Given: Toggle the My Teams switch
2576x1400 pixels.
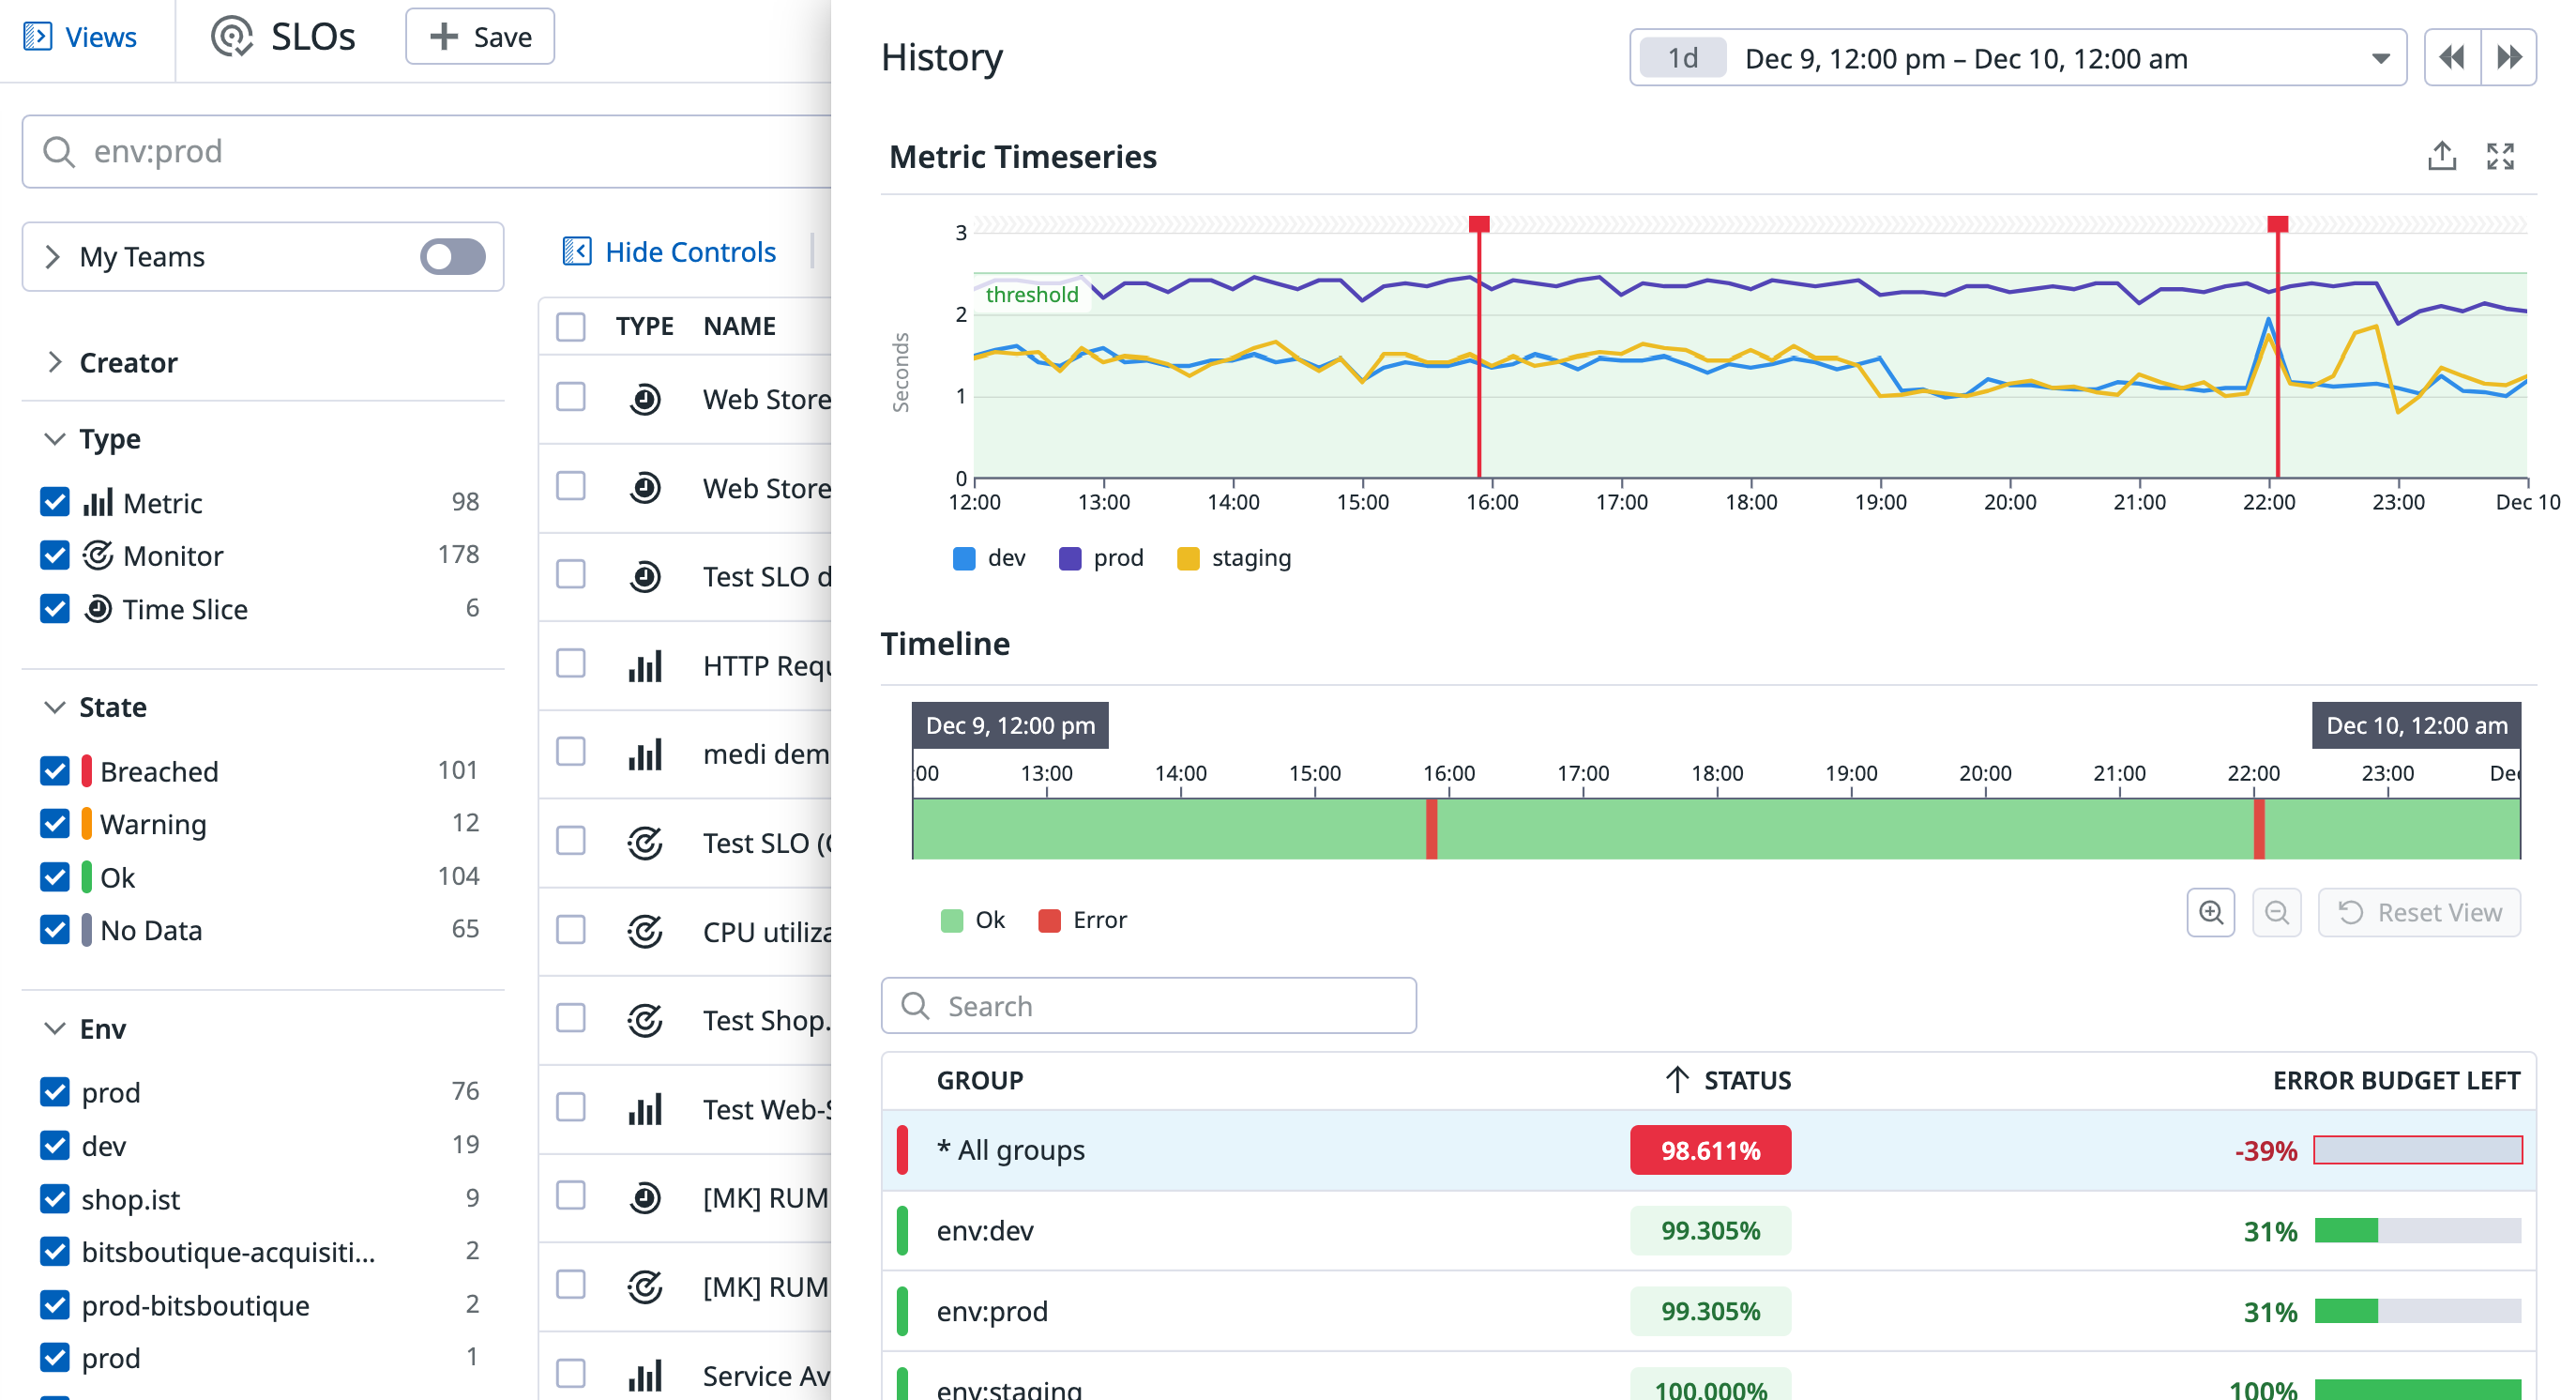Looking at the screenshot, I should [452, 257].
